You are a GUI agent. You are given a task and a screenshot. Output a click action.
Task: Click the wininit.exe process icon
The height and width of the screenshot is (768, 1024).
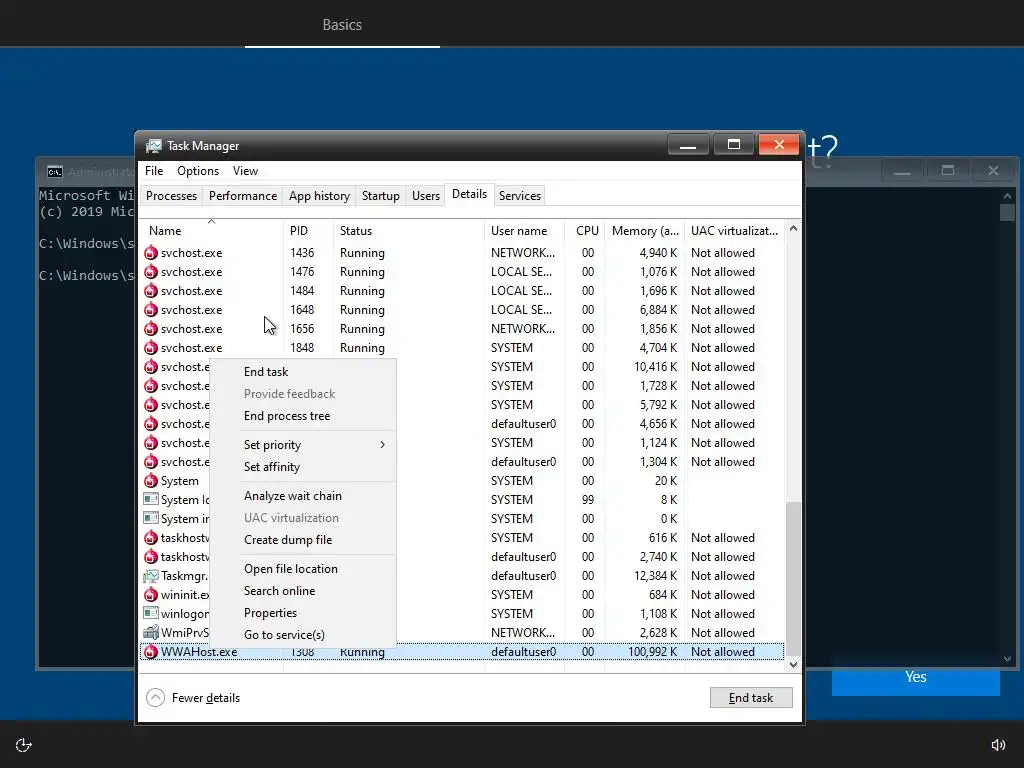(151, 595)
